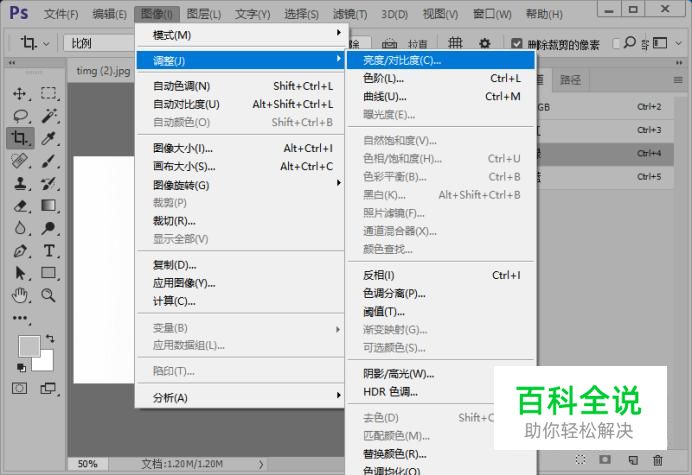
Task: Expand the Analysis submenu
Action: tap(241, 397)
